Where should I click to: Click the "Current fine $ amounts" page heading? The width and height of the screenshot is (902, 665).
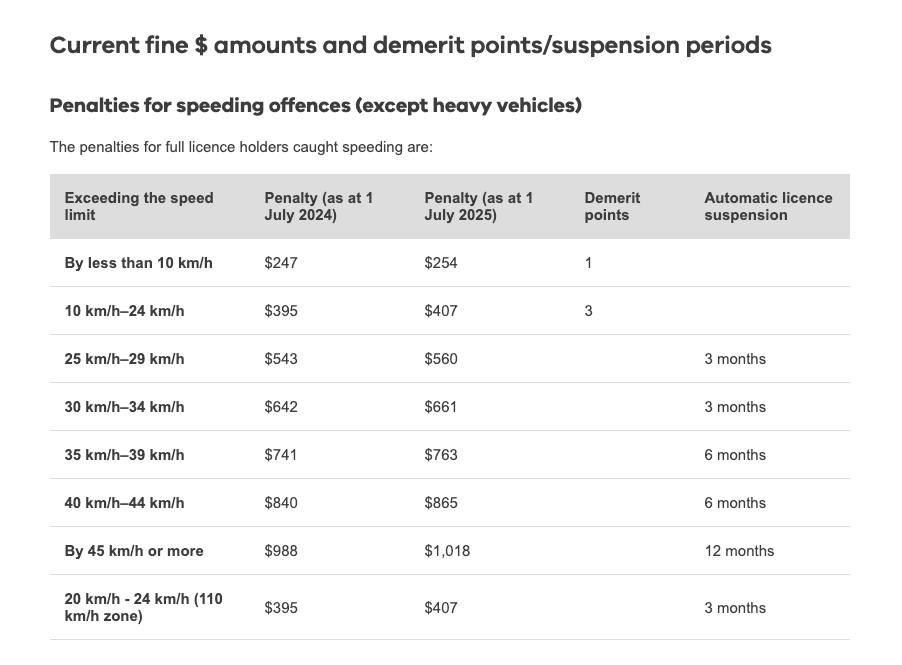click(x=410, y=46)
